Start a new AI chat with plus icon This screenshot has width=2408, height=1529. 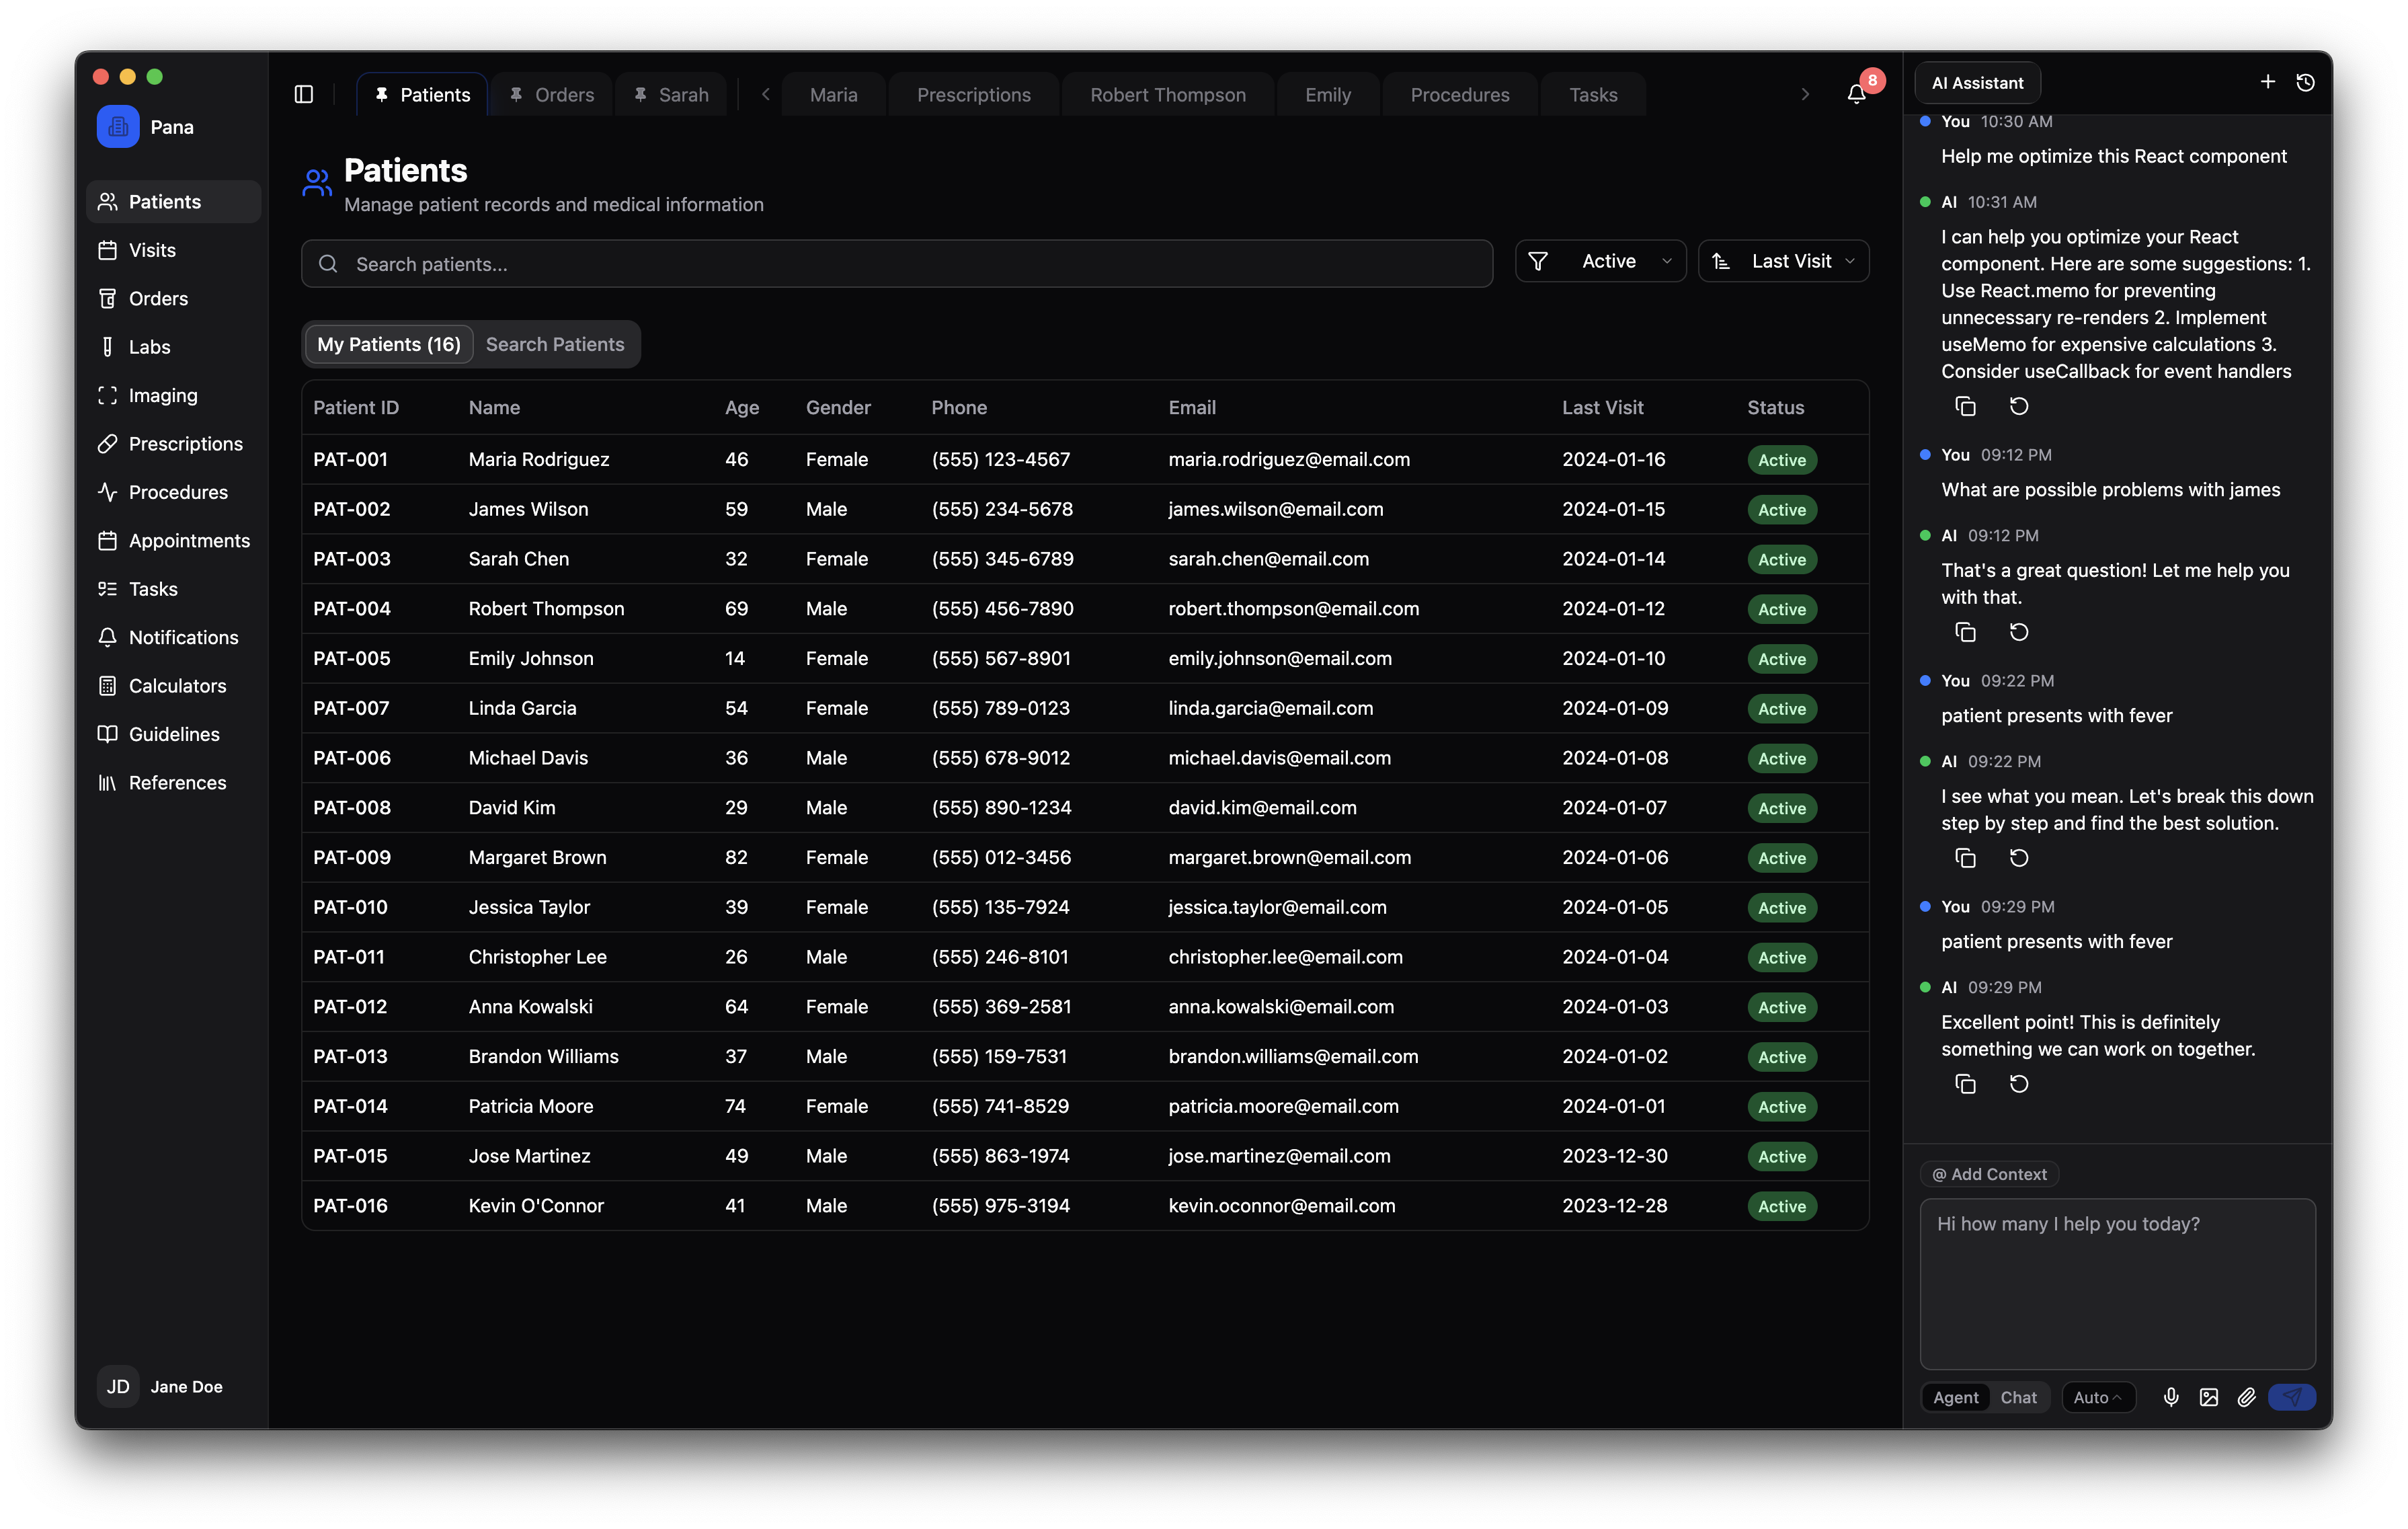(2268, 82)
